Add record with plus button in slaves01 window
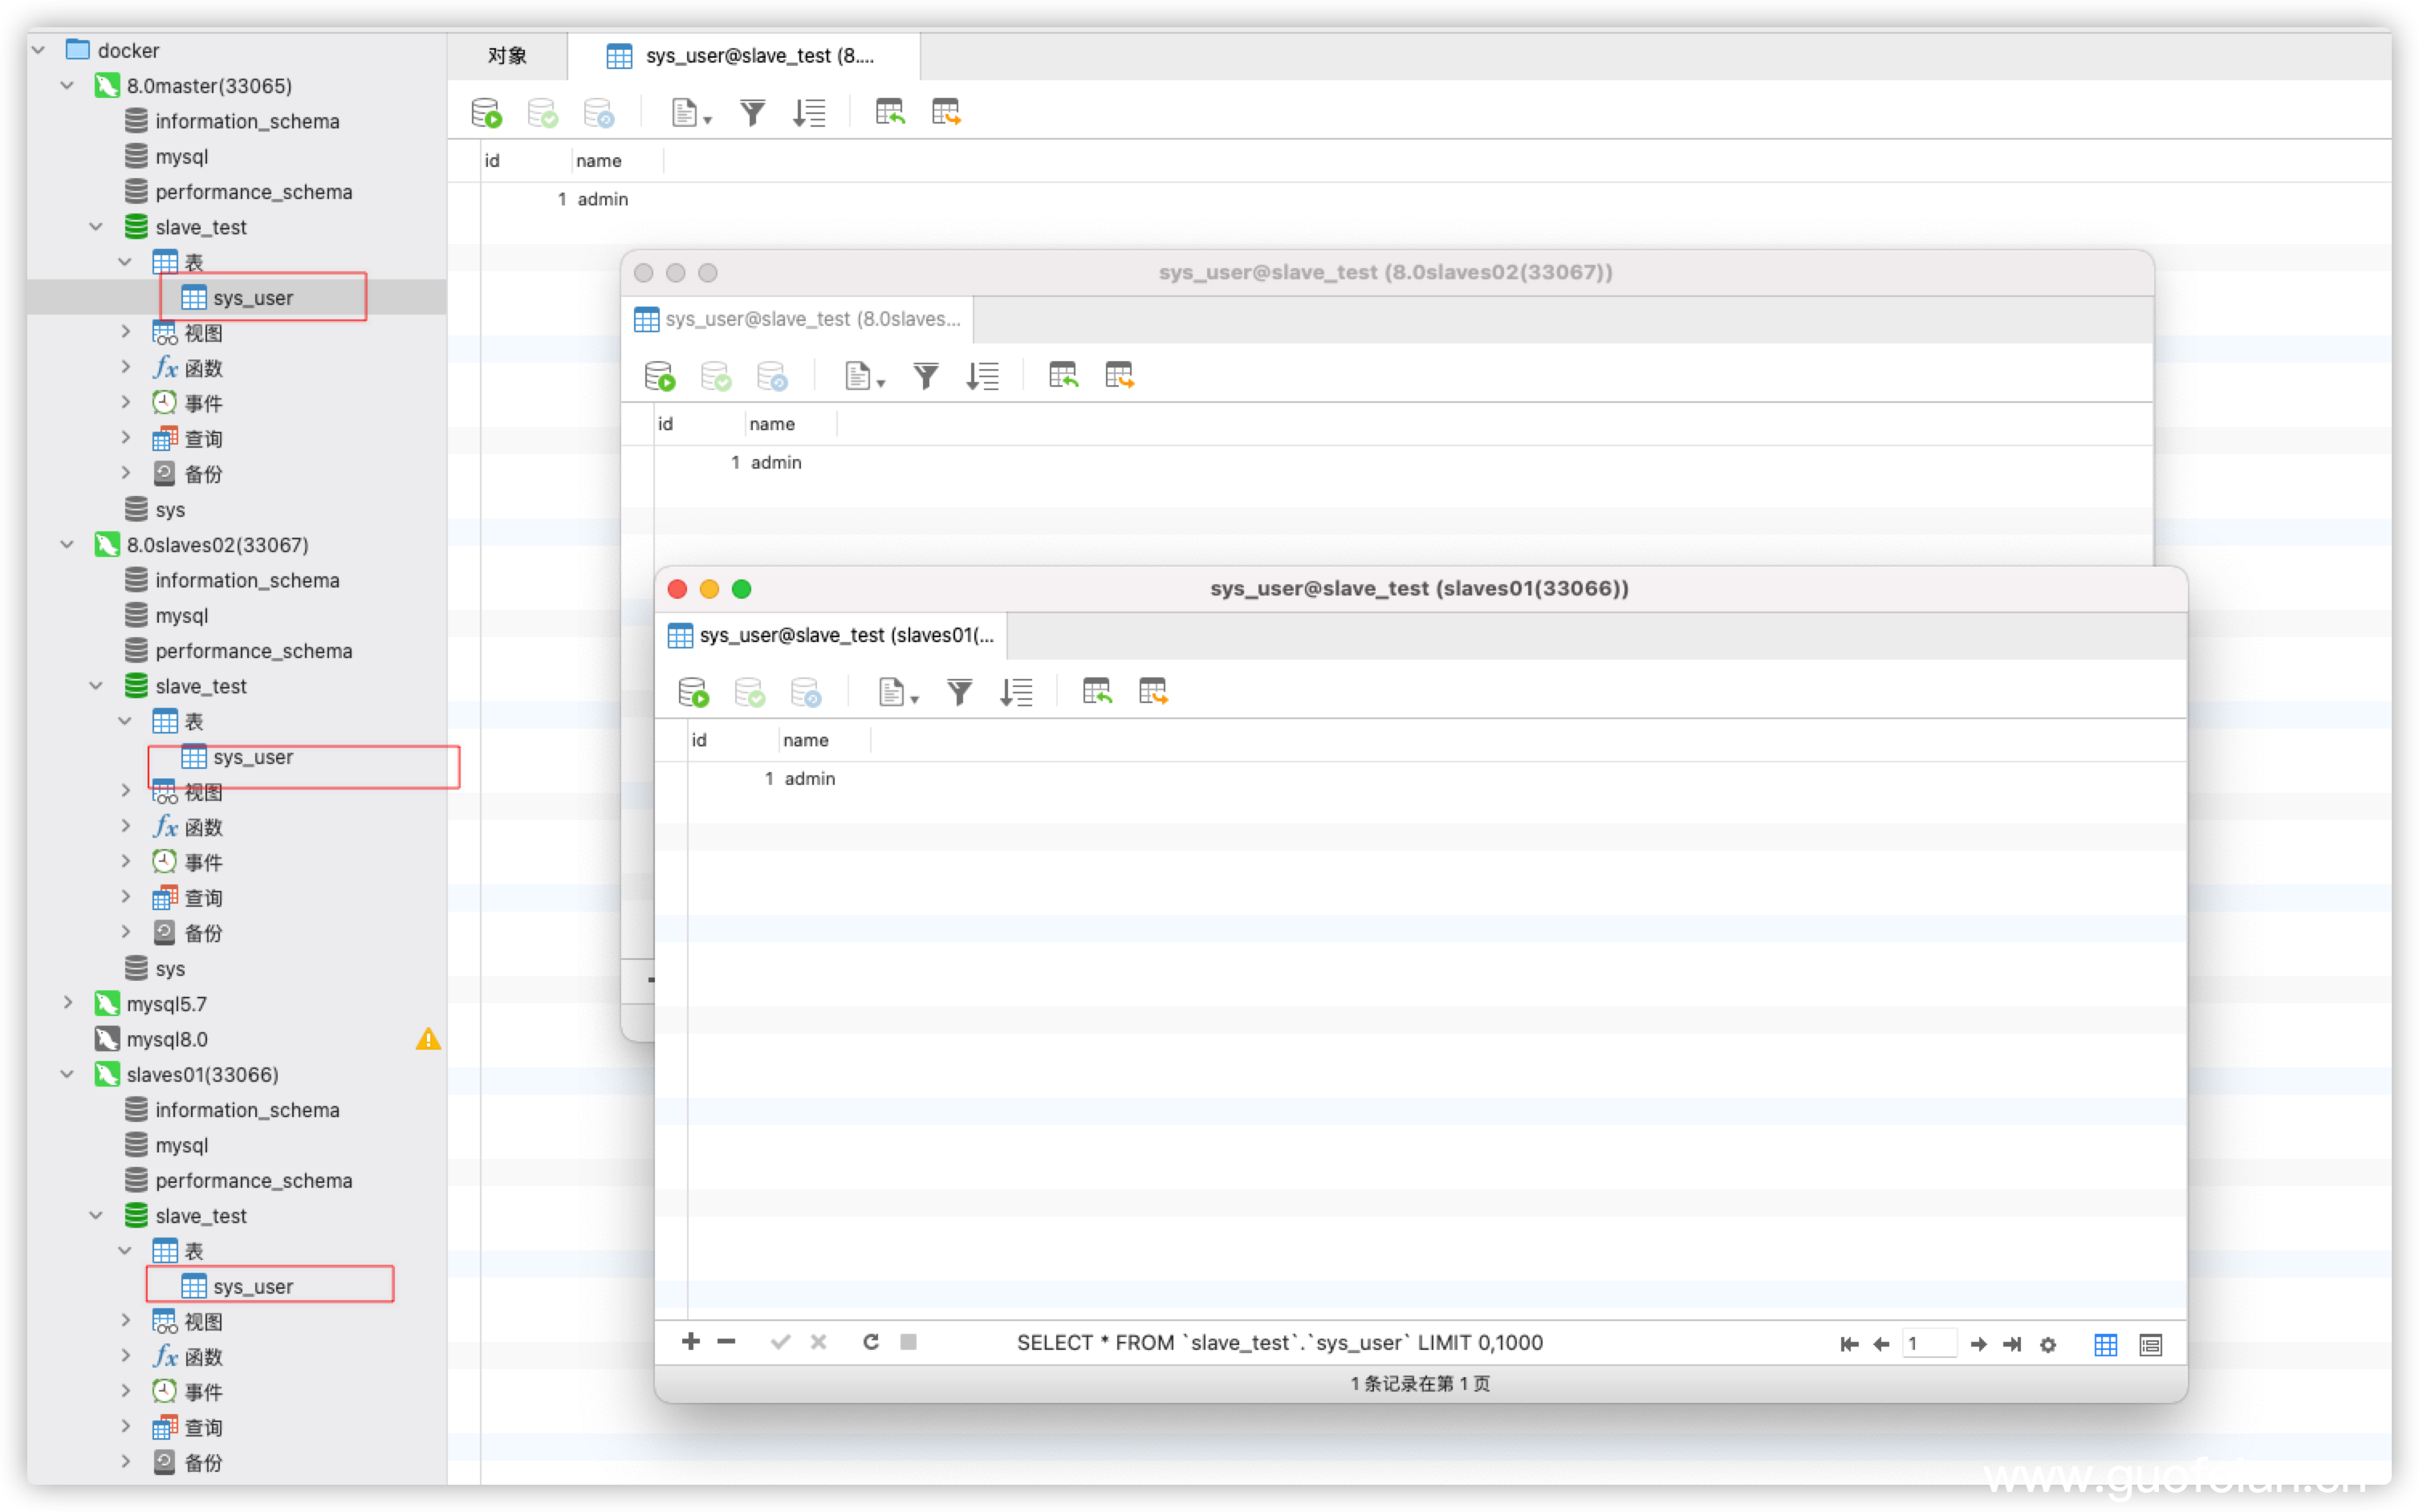The height and width of the screenshot is (1512, 2419). (x=690, y=1342)
